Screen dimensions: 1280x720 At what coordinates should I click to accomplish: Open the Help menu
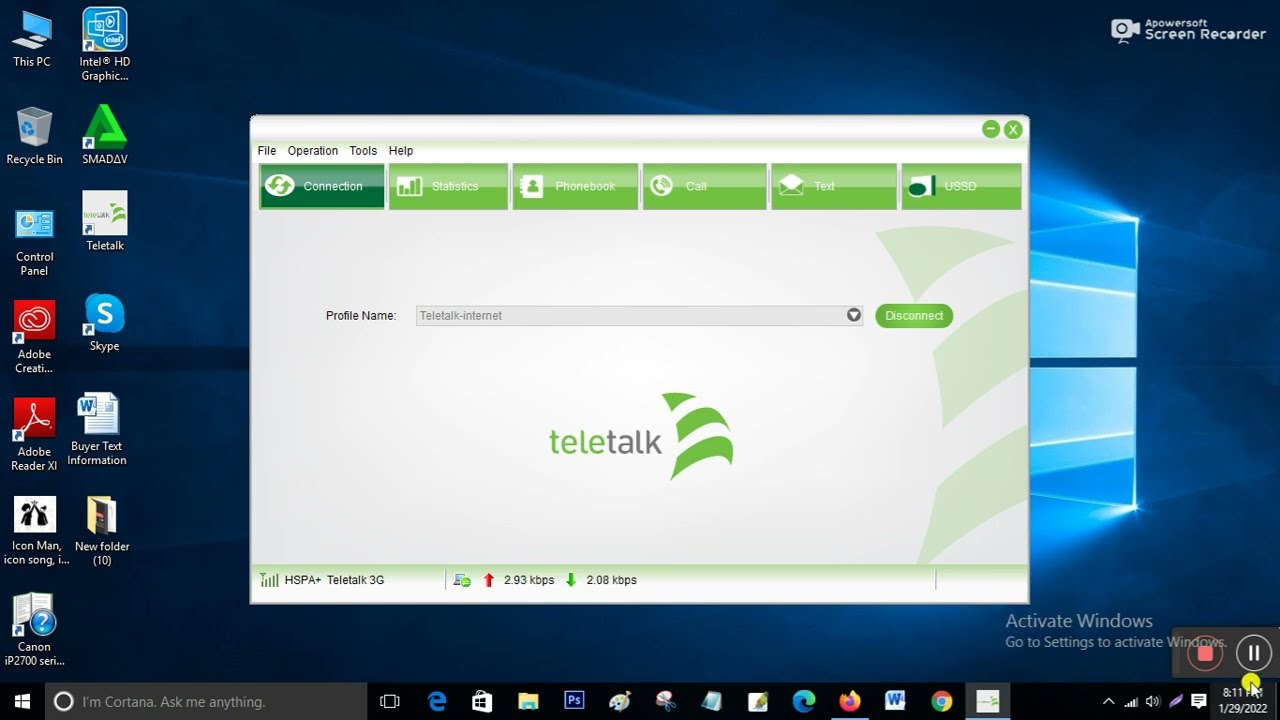(401, 151)
